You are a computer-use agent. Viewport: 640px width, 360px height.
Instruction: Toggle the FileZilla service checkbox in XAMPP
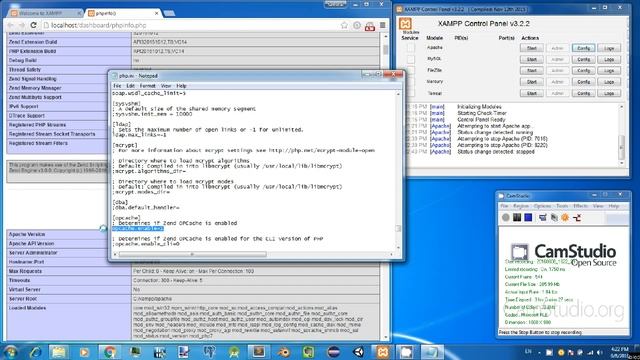[x=410, y=71]
